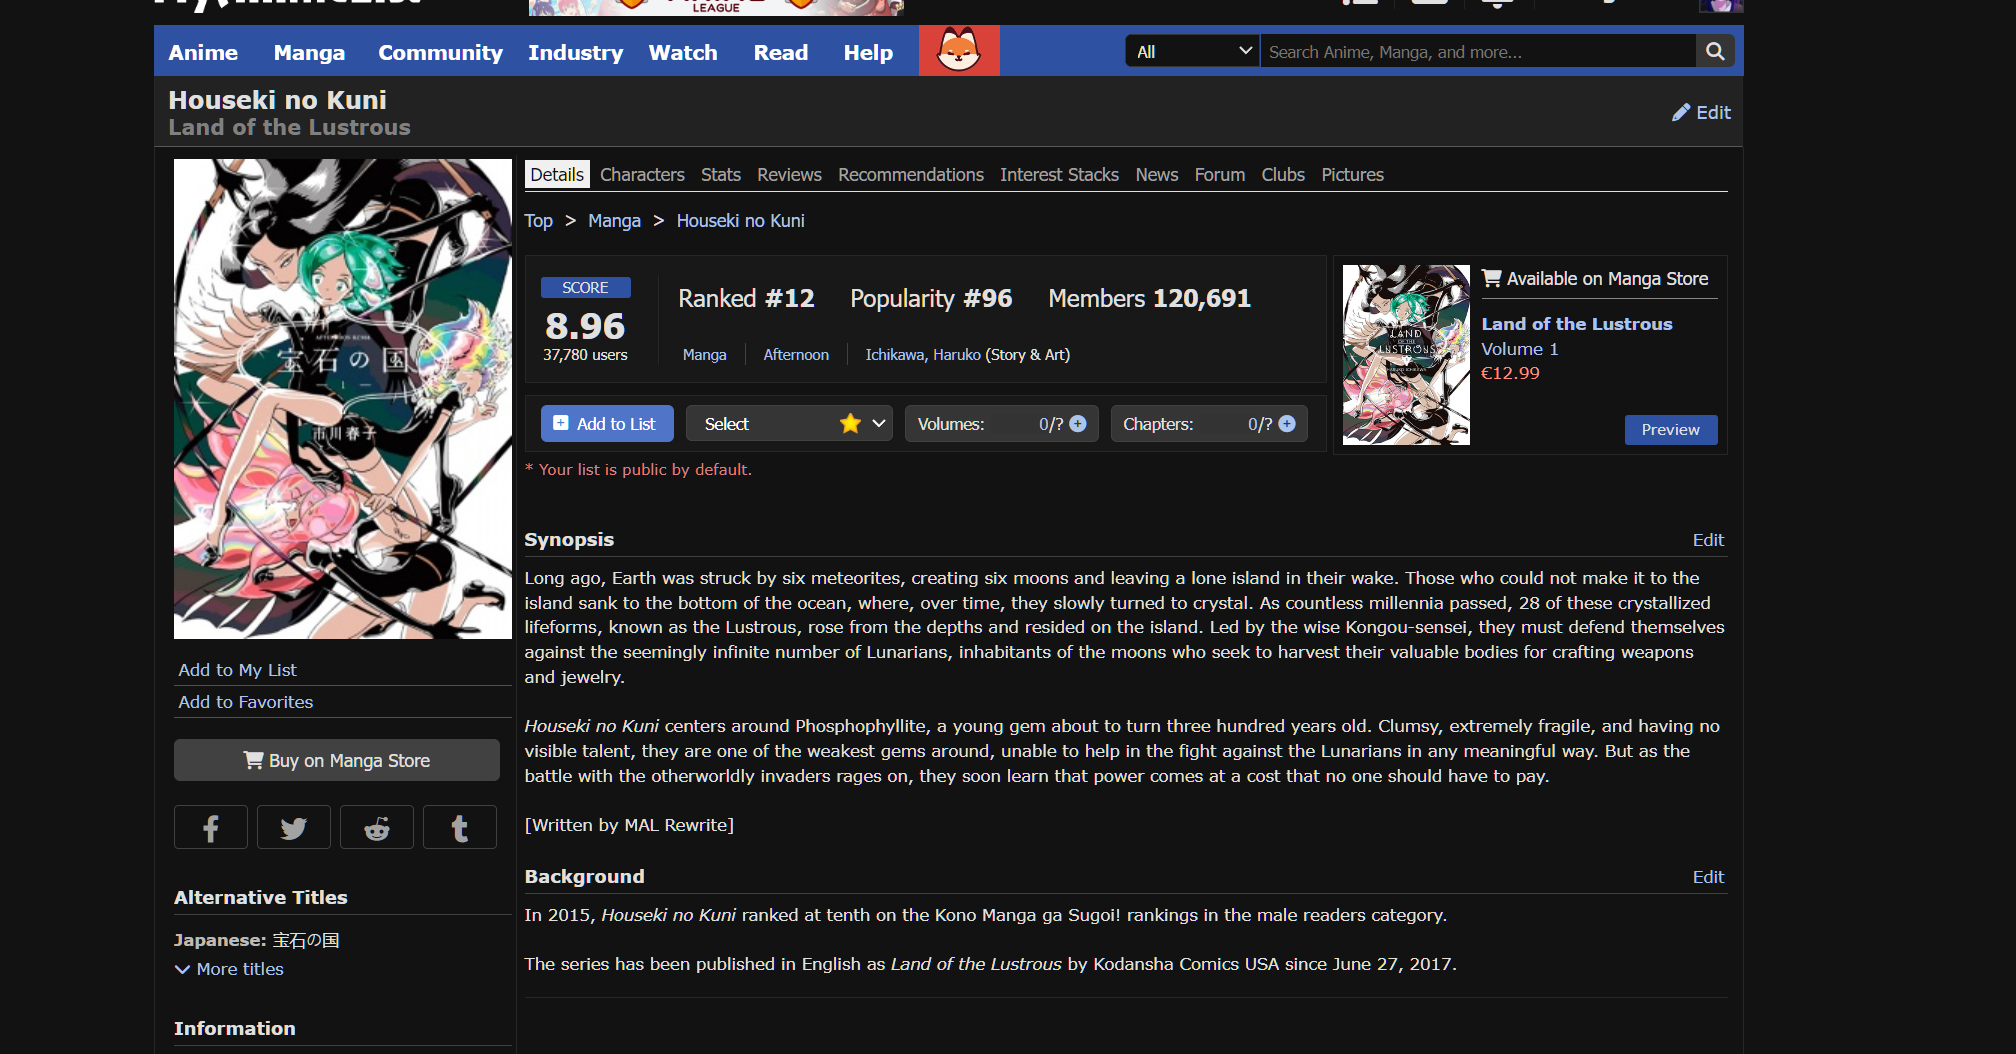Click Add to My List link

point(237,670)
